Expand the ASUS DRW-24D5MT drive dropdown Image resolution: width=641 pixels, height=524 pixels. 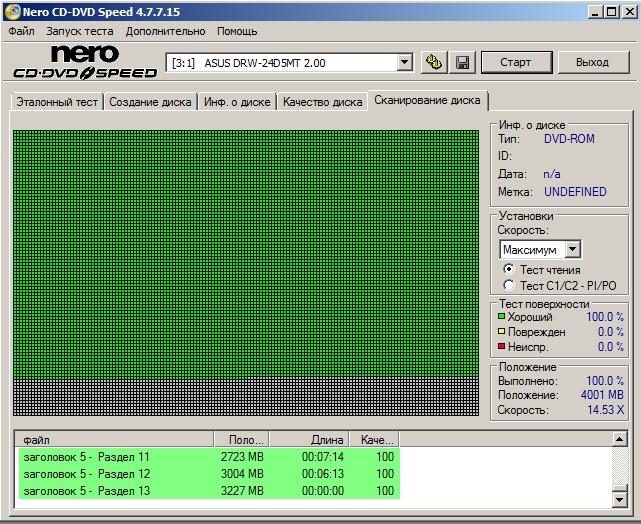click(x=404, y=63)
